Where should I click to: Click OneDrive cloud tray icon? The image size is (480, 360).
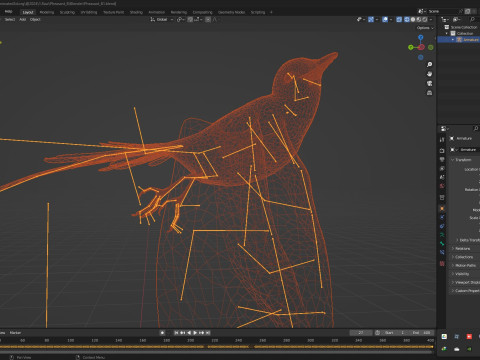457,349
